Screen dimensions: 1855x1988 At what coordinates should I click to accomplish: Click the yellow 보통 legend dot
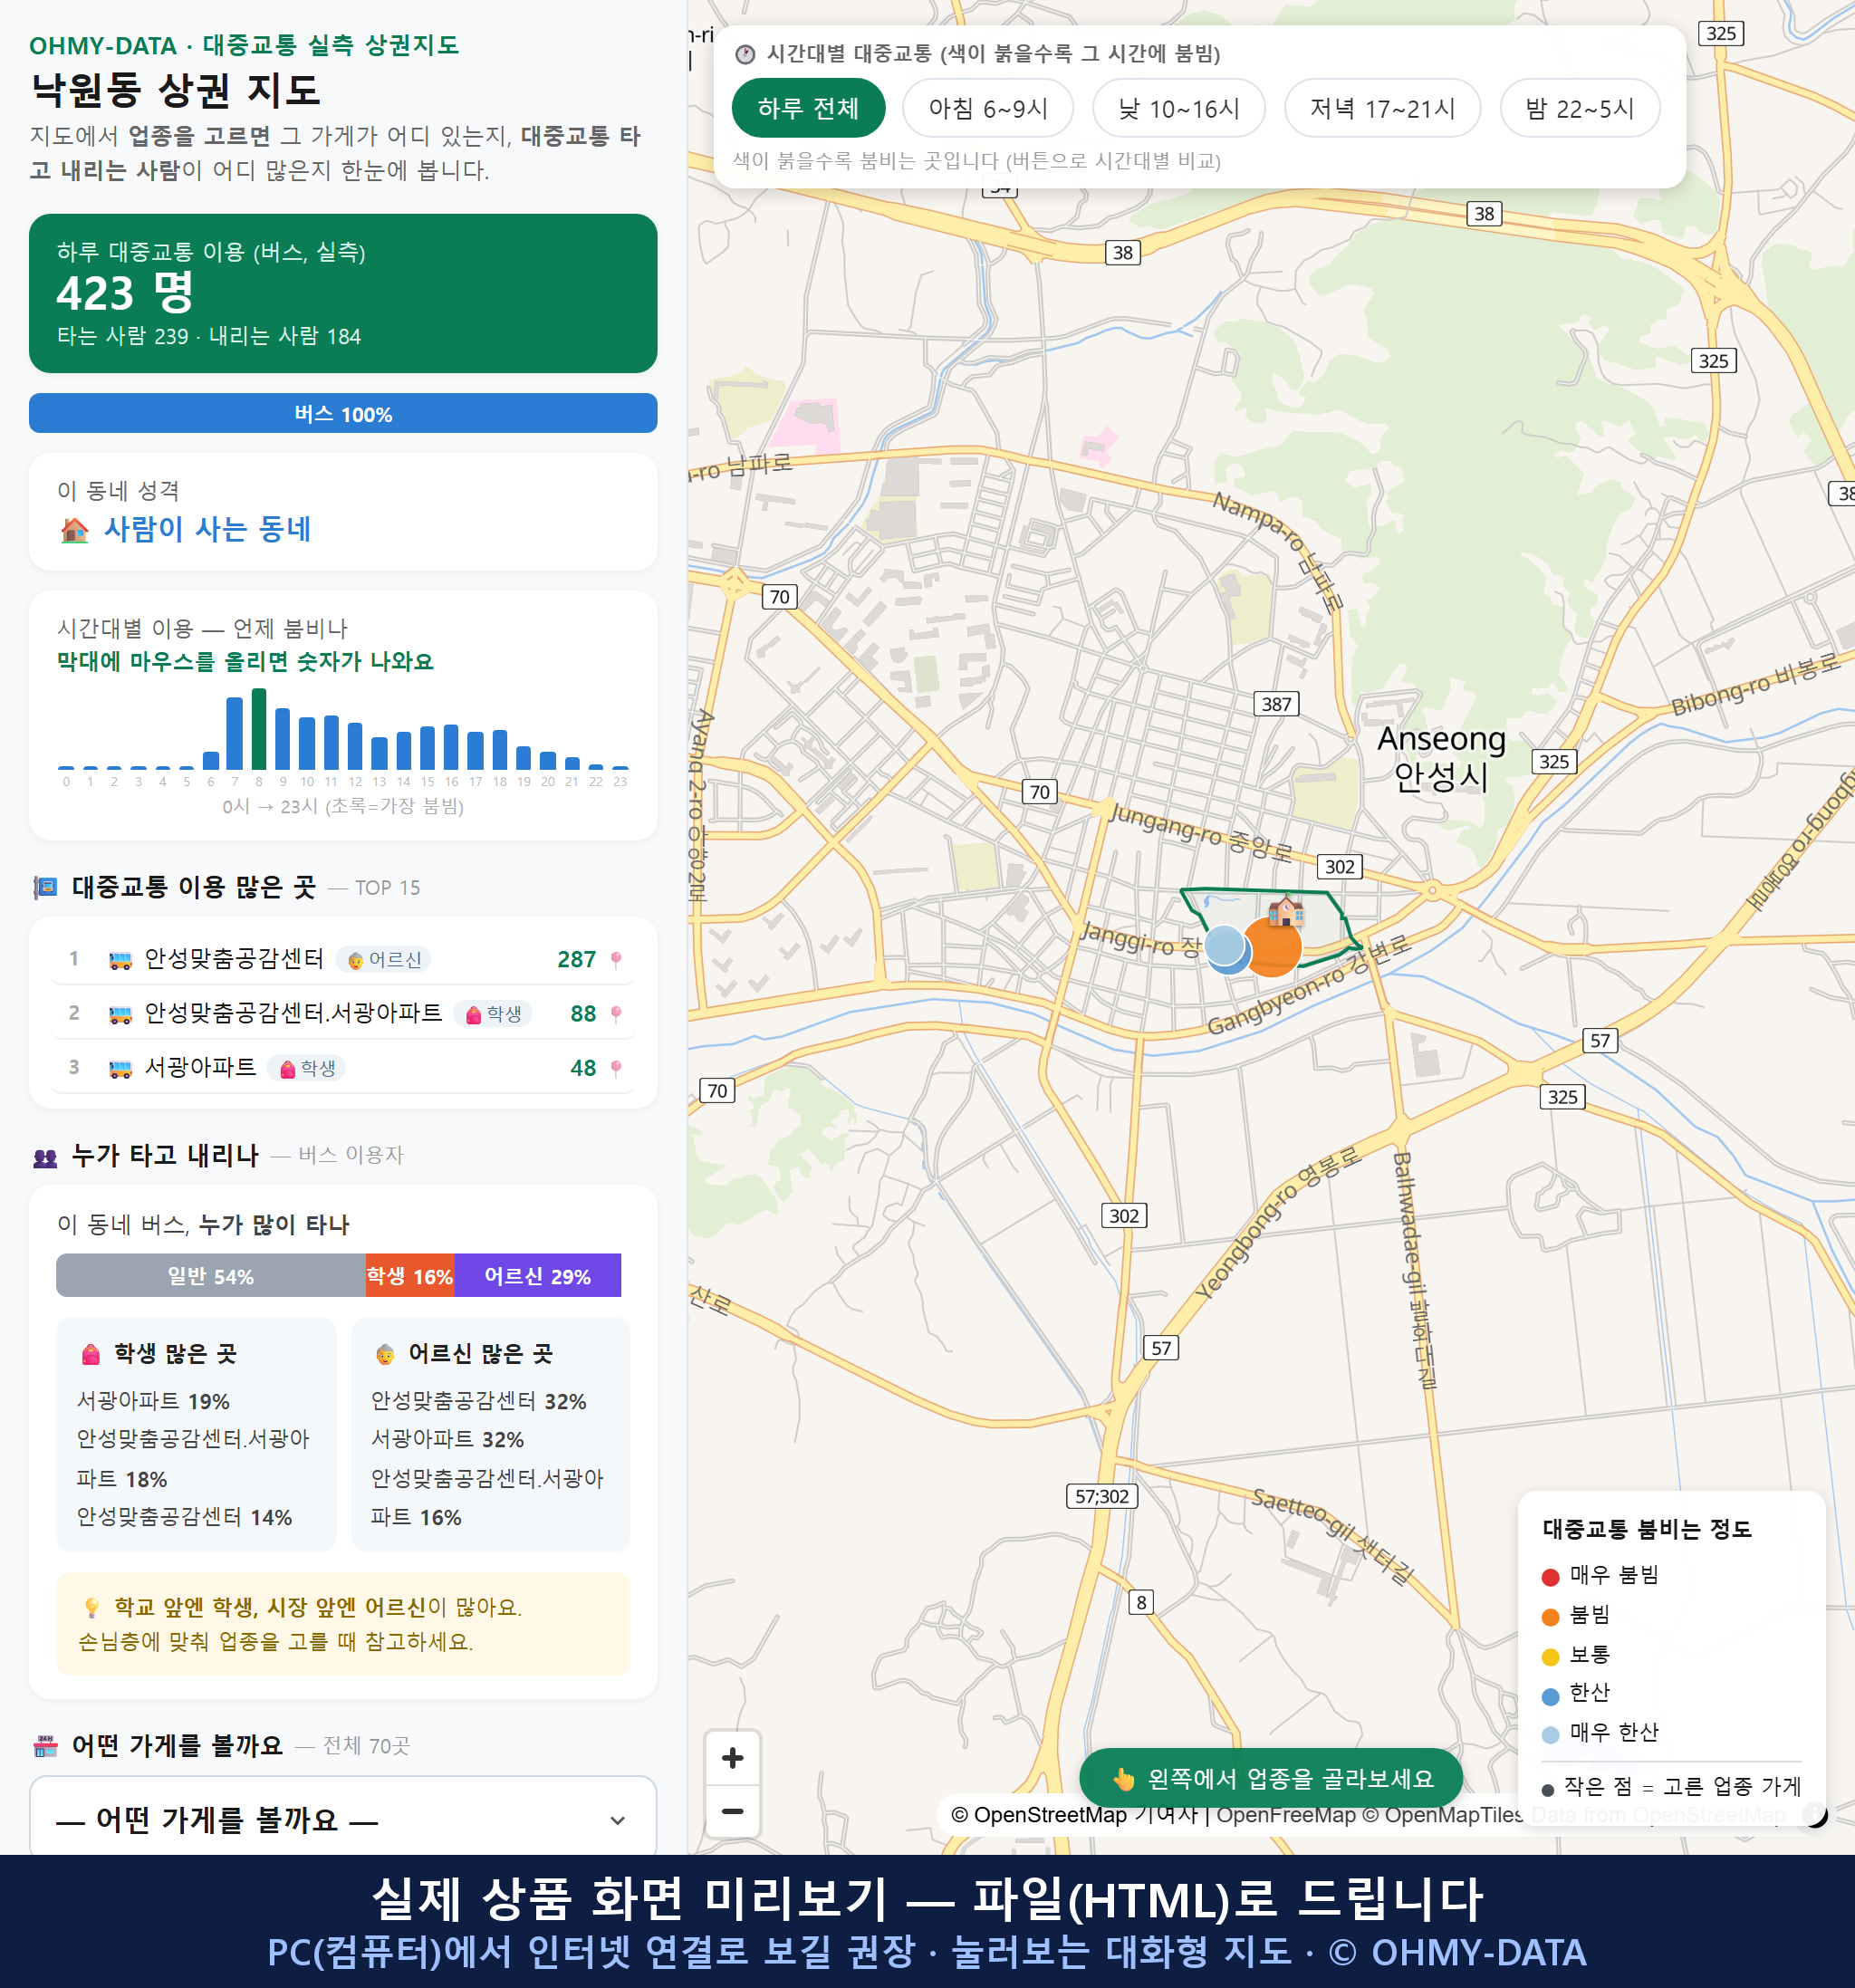click(1550, 1657)
